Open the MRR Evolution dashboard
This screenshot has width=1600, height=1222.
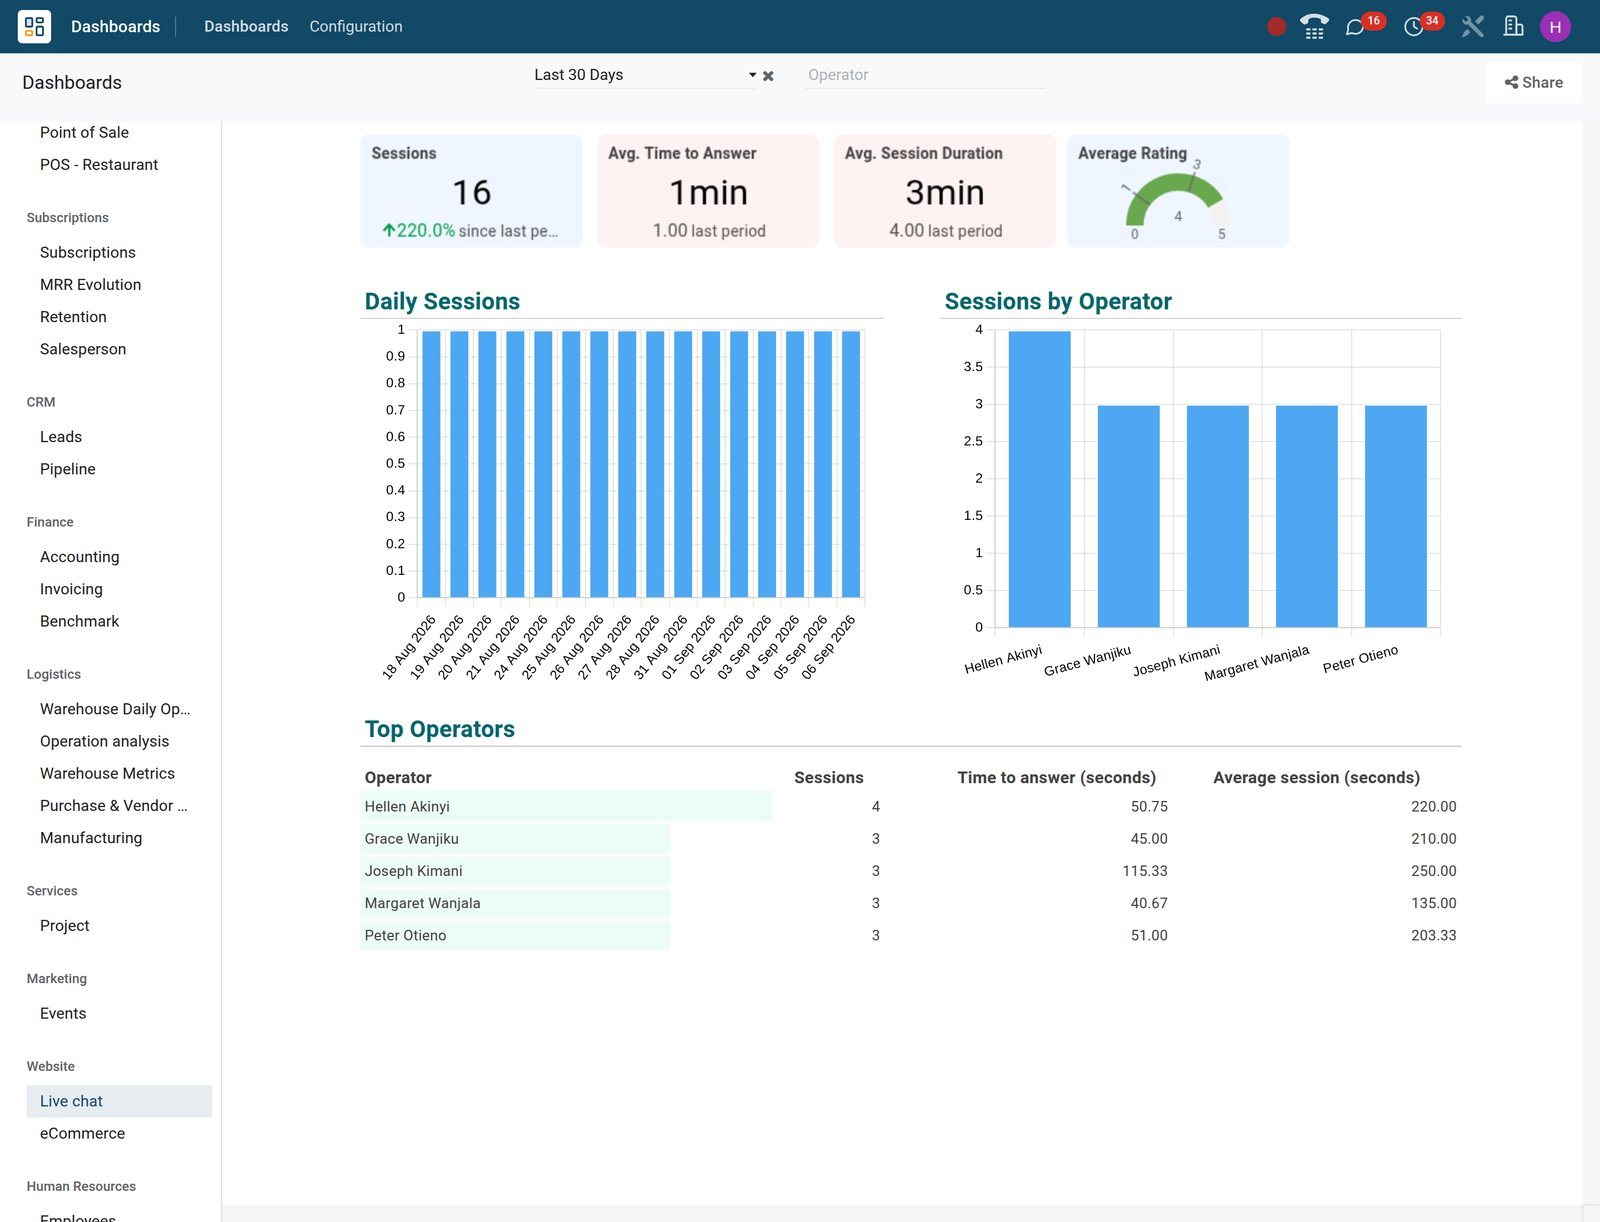[90, 284]
